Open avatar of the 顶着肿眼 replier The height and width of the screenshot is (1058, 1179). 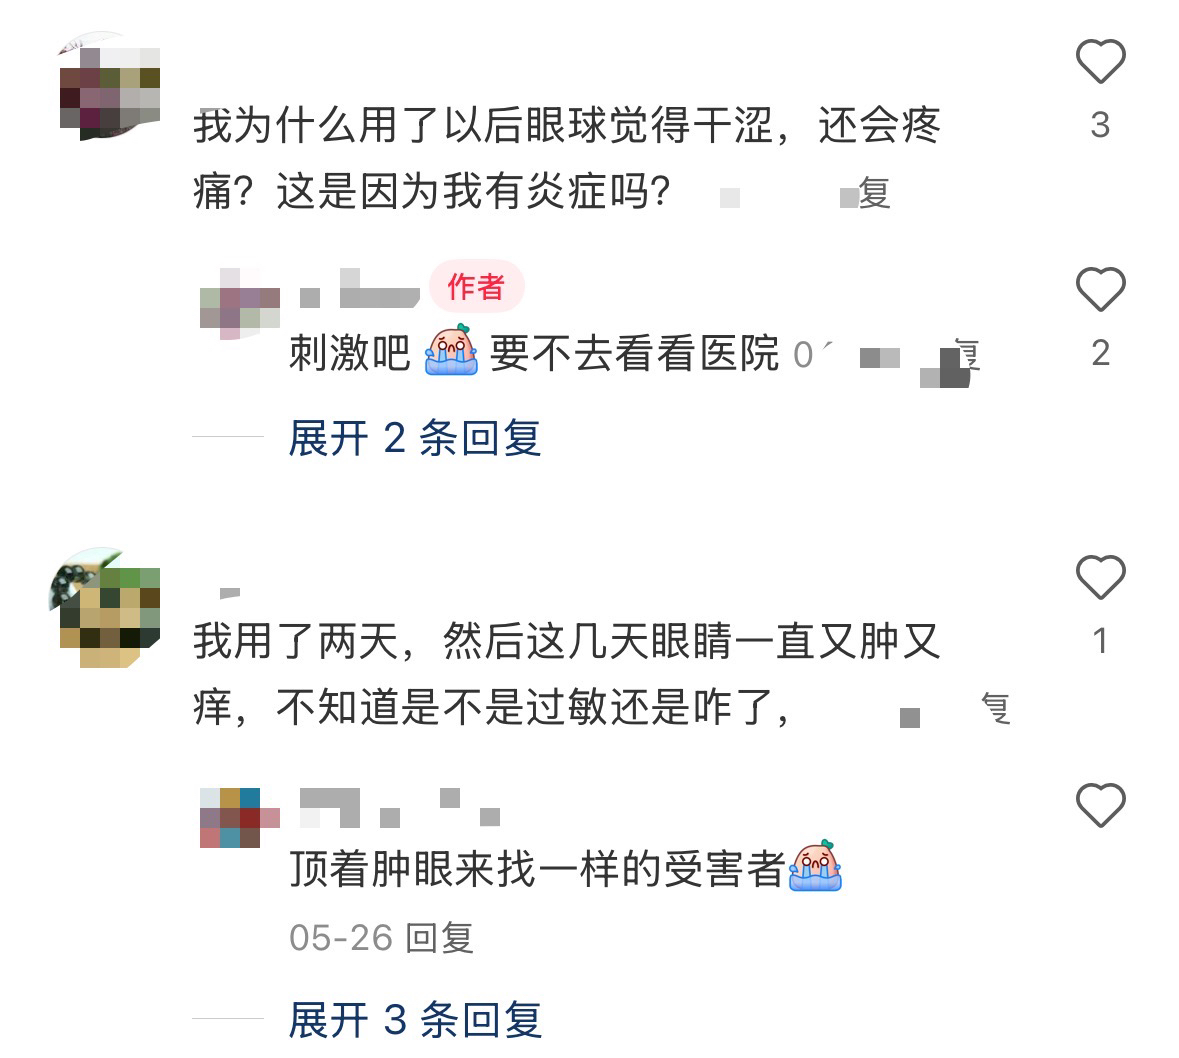click(x=239, y=818)
